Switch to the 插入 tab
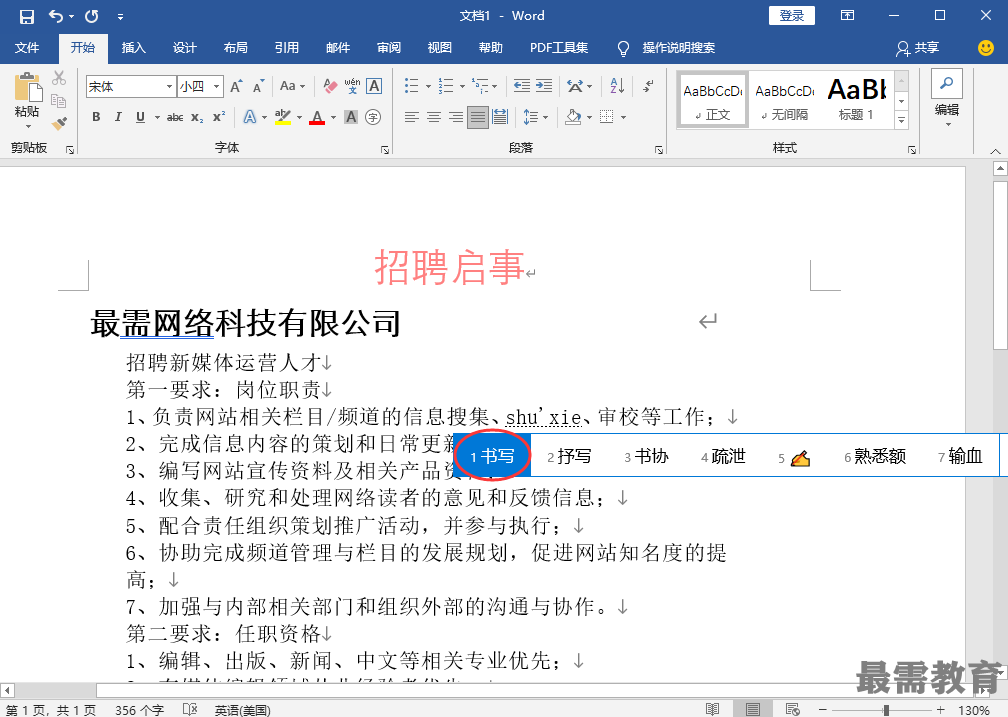The image size is (1008, 717). [134, 48]
